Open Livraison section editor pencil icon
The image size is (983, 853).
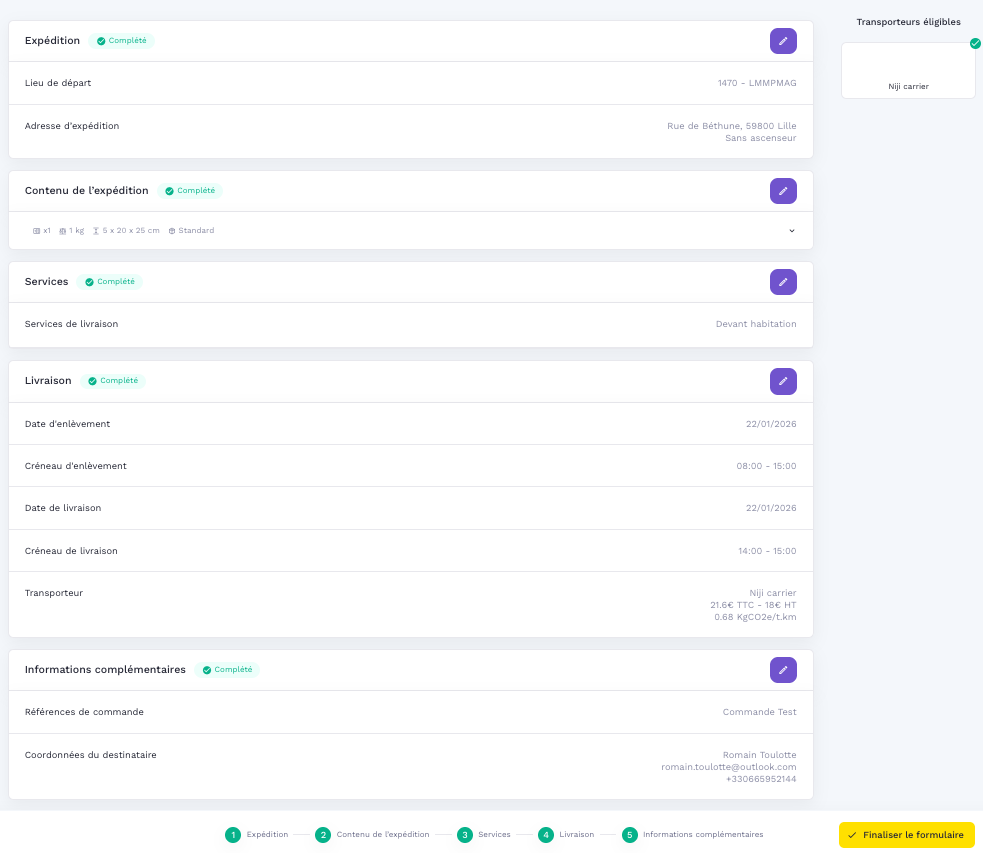[x=783, y=381]
